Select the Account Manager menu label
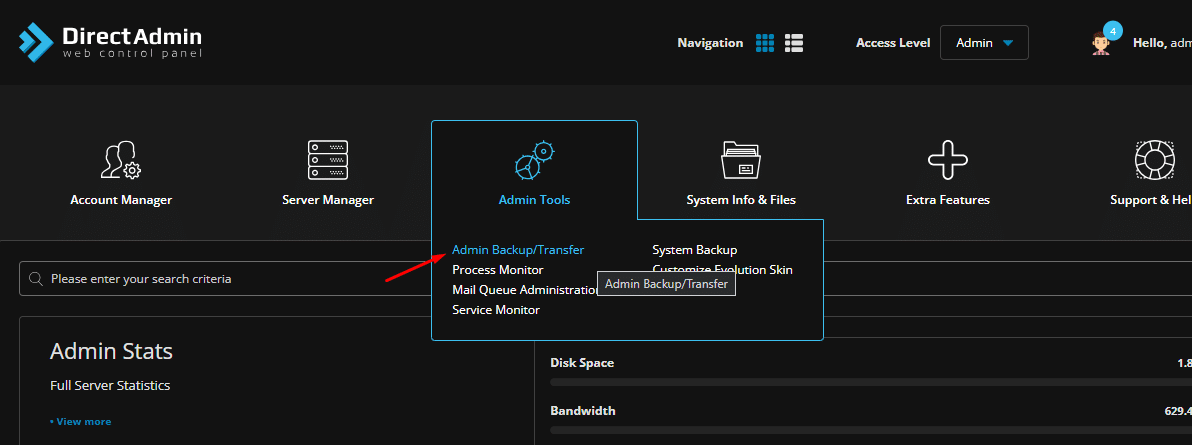Screen dimensions: 1192x445 (x=121, y=200)
